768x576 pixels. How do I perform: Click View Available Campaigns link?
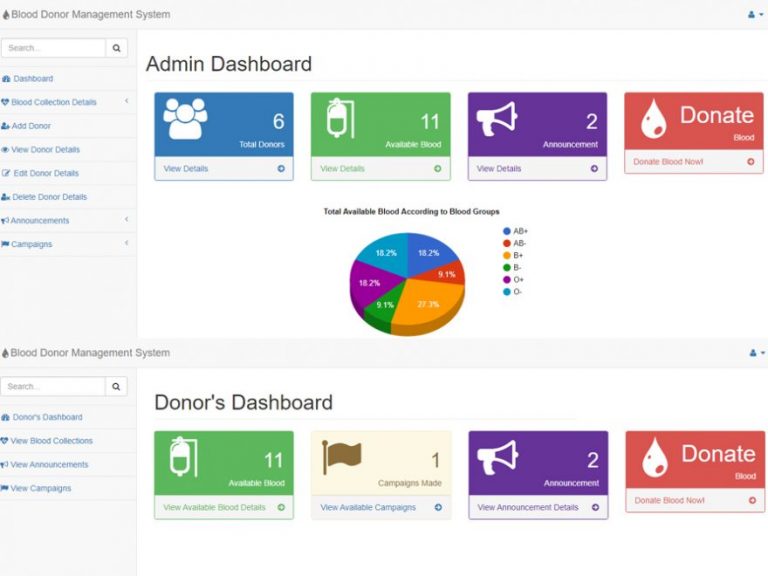tap(368, 508)
